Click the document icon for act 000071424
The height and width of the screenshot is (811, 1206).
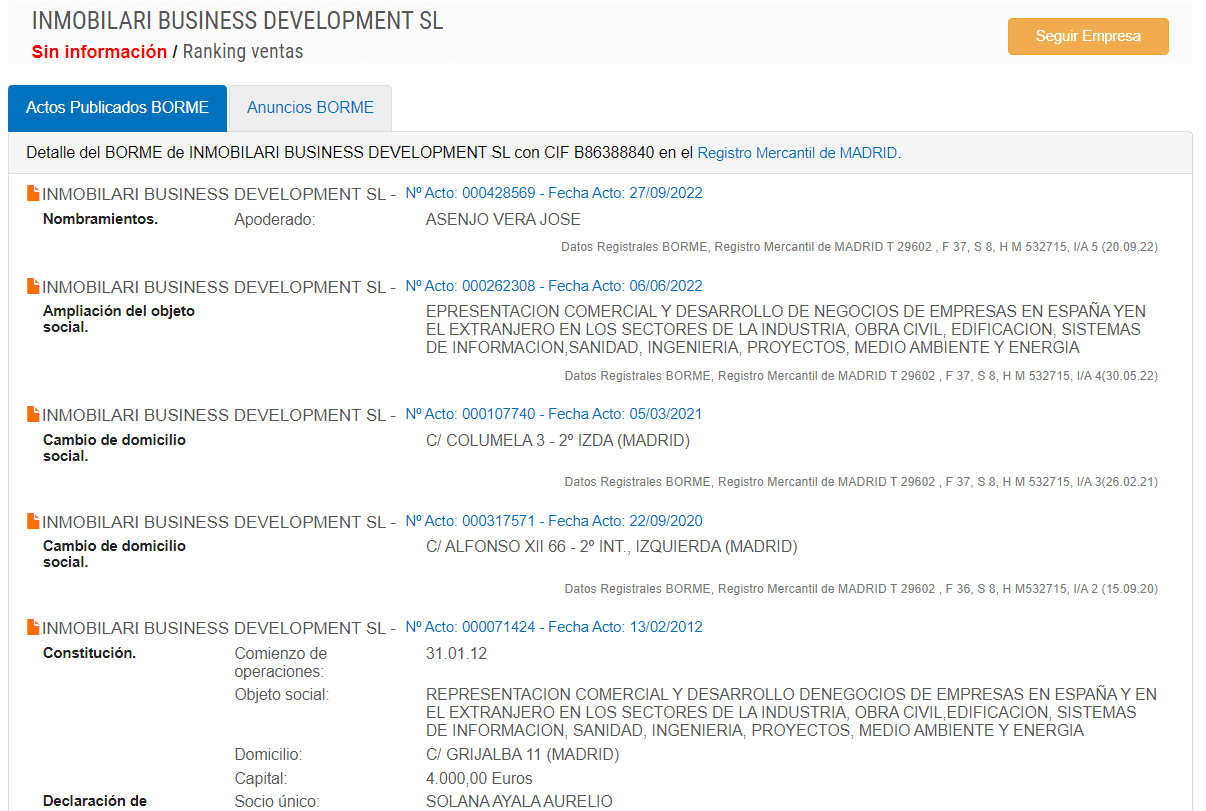pyautogui.click(x=33, y=627)
